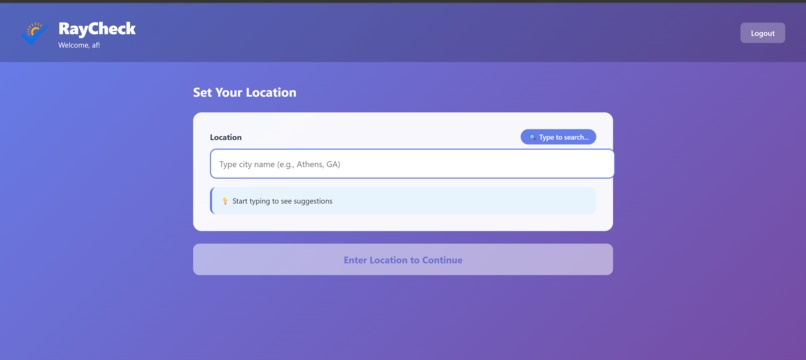Click the RayCheck title text
Image resolution: width=806 pixels, height=360 pixels.
[97, 29]
